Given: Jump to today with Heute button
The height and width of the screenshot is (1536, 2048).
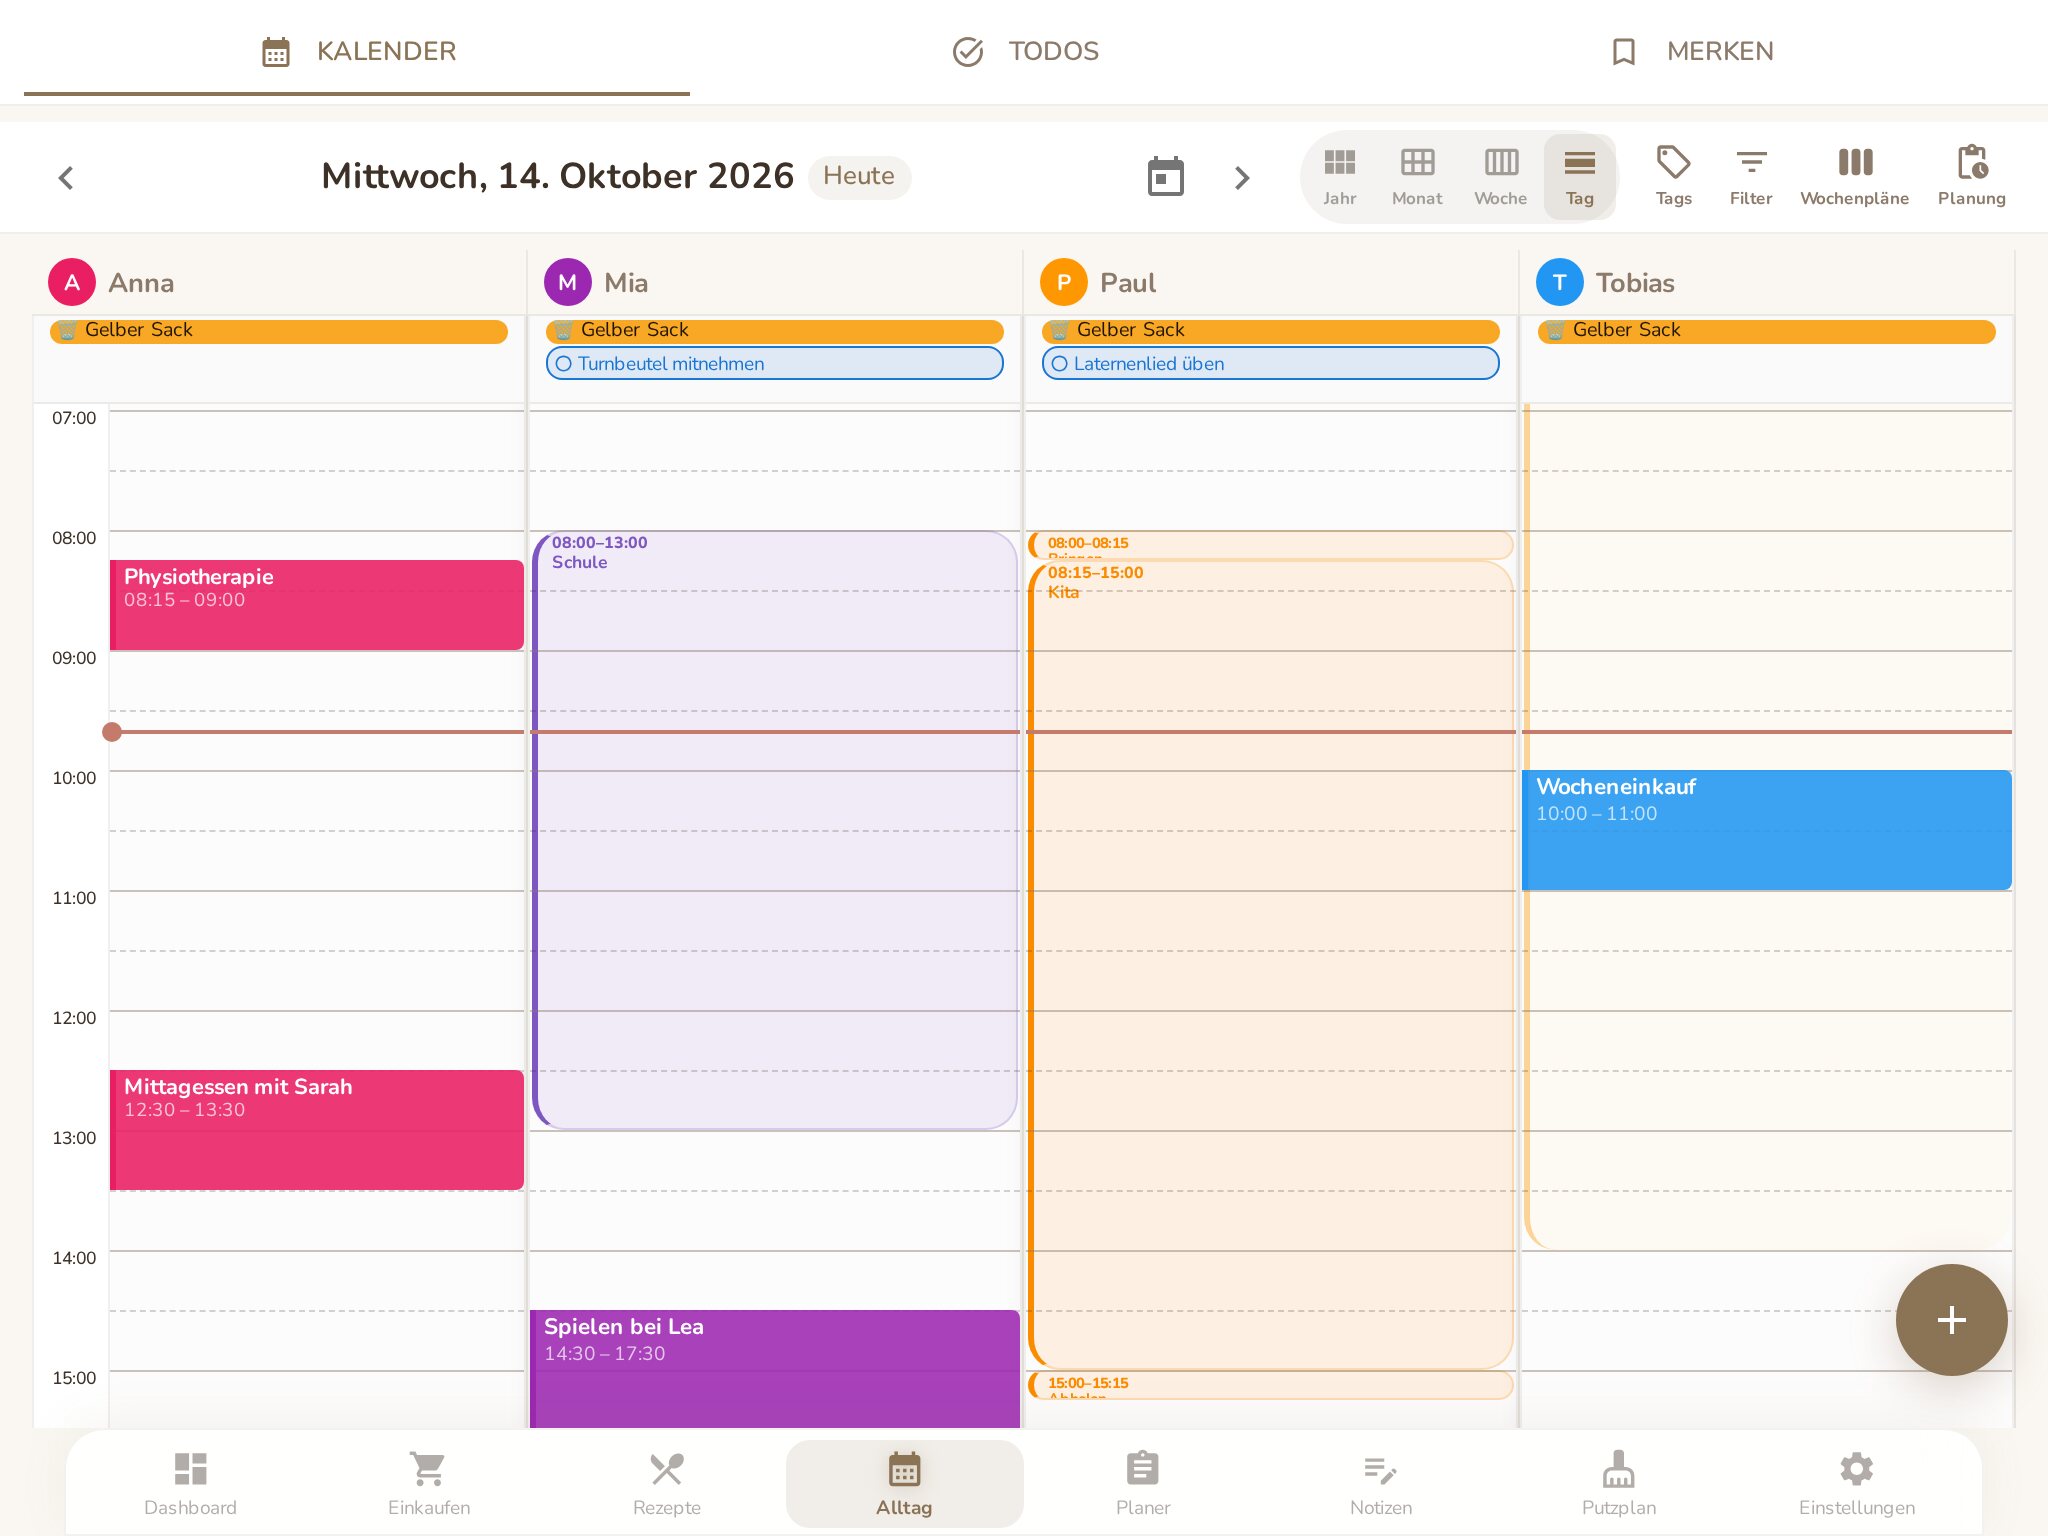Looking at the screenshot, I should click(859, 176).
